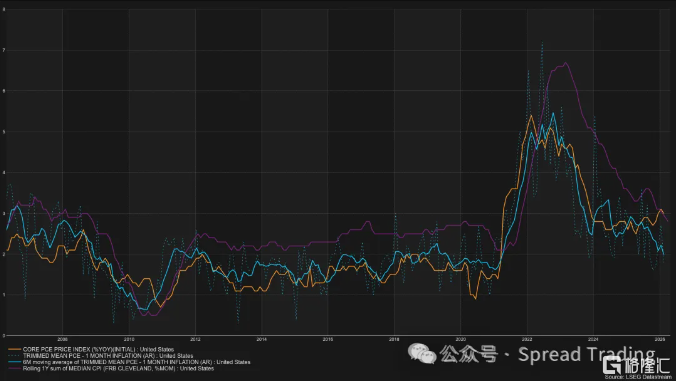This screenshot has width=677, height=382.
Task: Toggle the CORE PCE PRICE INDEX legend entry
Action: tap(98, 349)
